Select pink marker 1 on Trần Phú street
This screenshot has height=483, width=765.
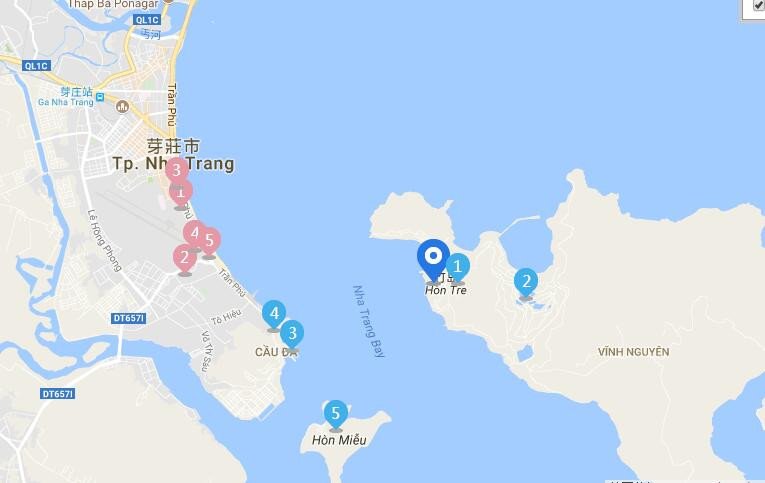click(x=181, y=195)
